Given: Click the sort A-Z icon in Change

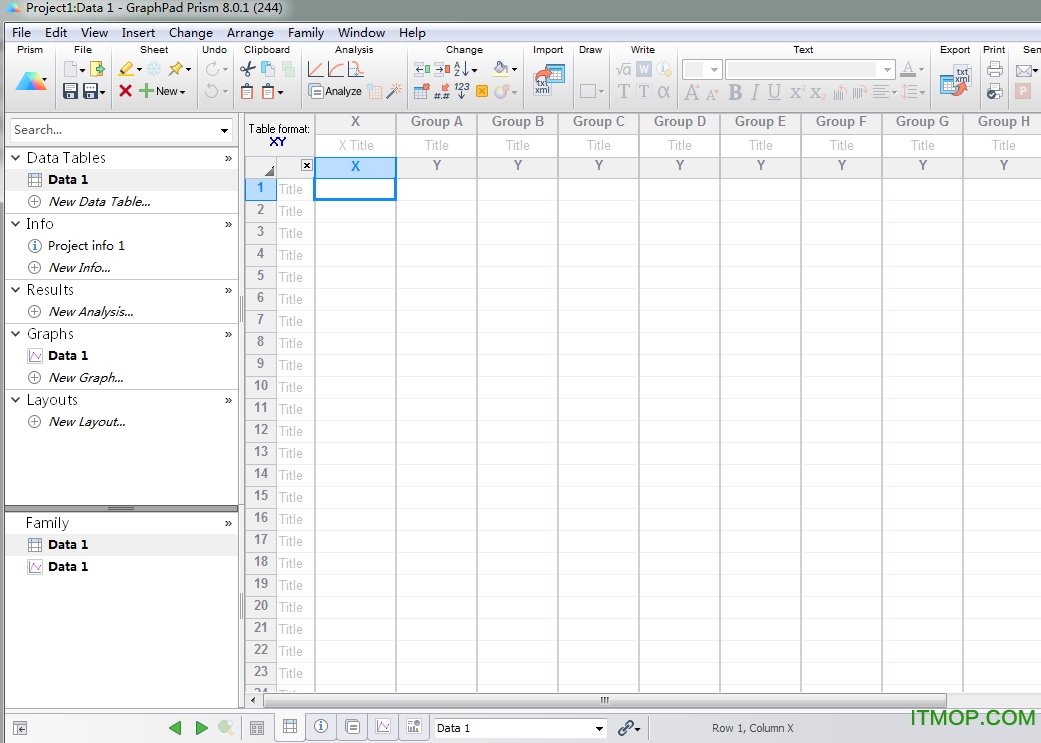Looking at the screenshot, I should click(462, 69).
